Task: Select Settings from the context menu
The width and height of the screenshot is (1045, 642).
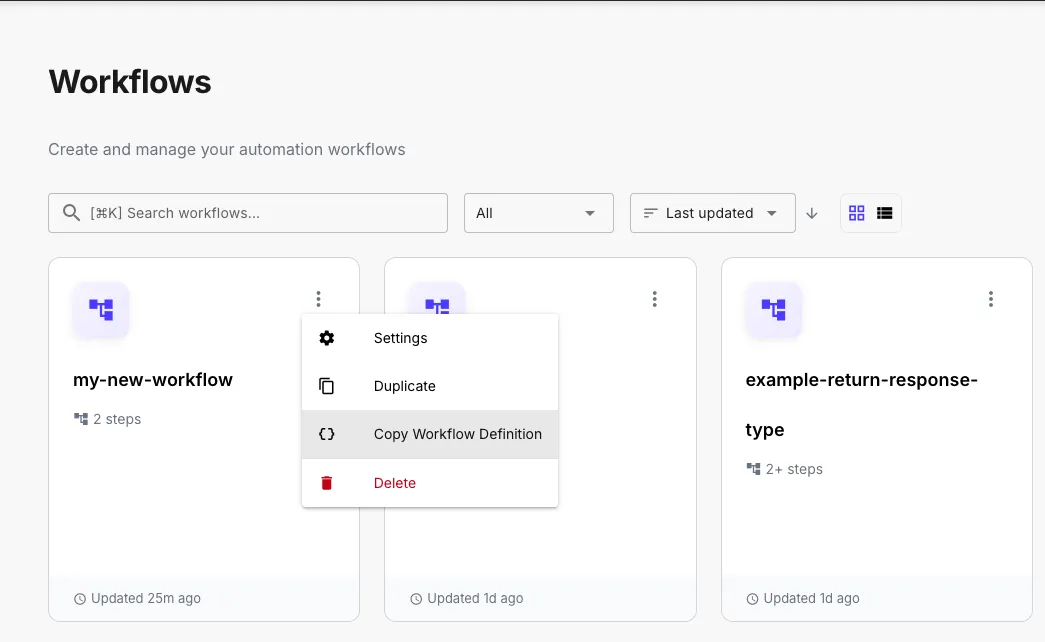Action: click(400, 338)
